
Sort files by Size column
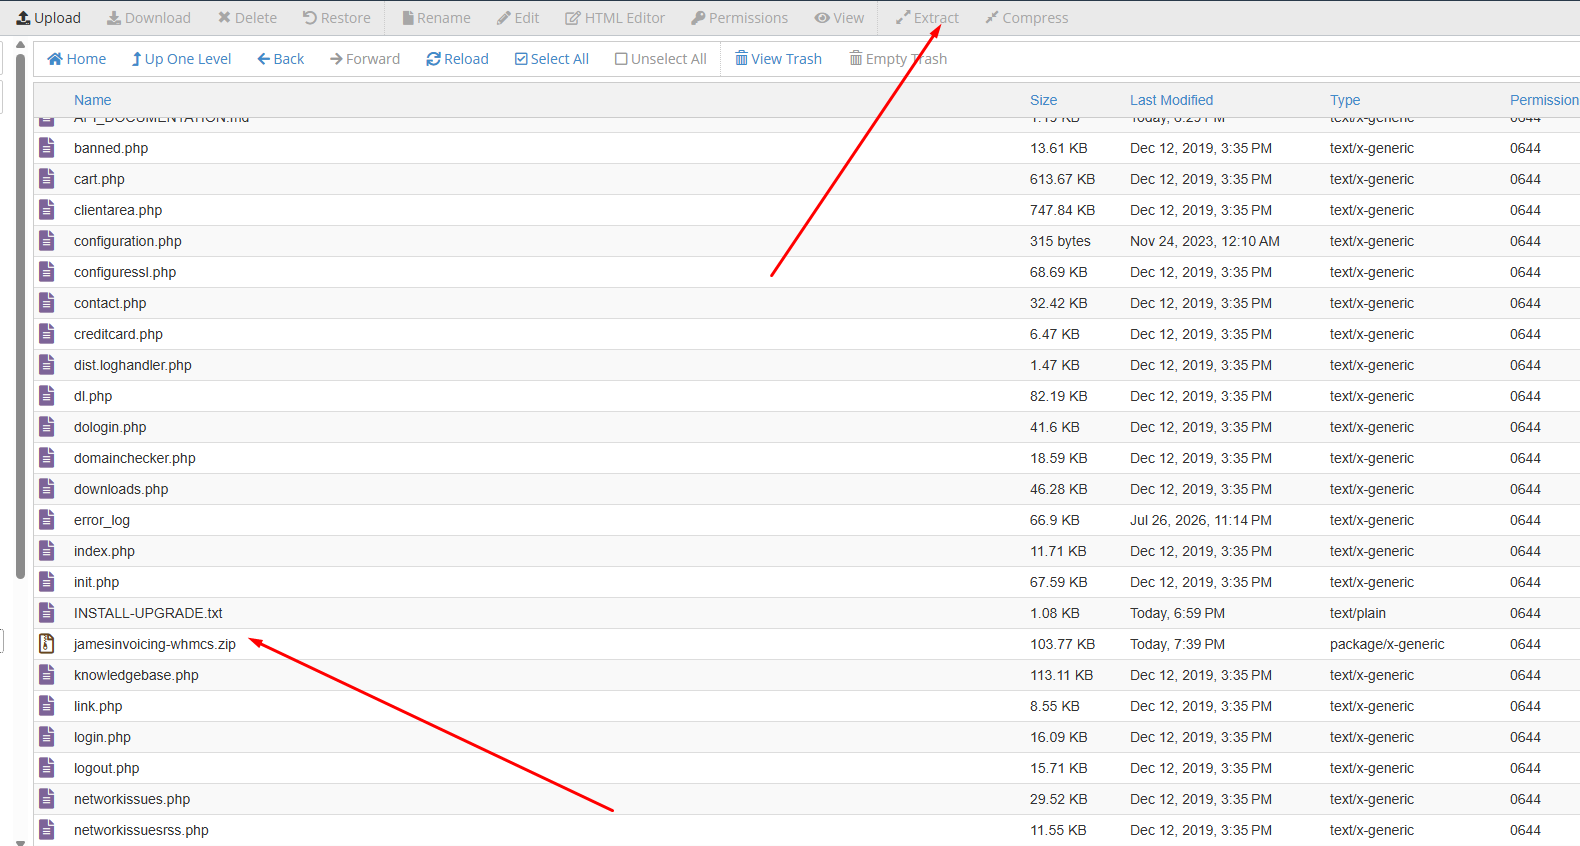pyautogui.click(x=1043, y=100)
